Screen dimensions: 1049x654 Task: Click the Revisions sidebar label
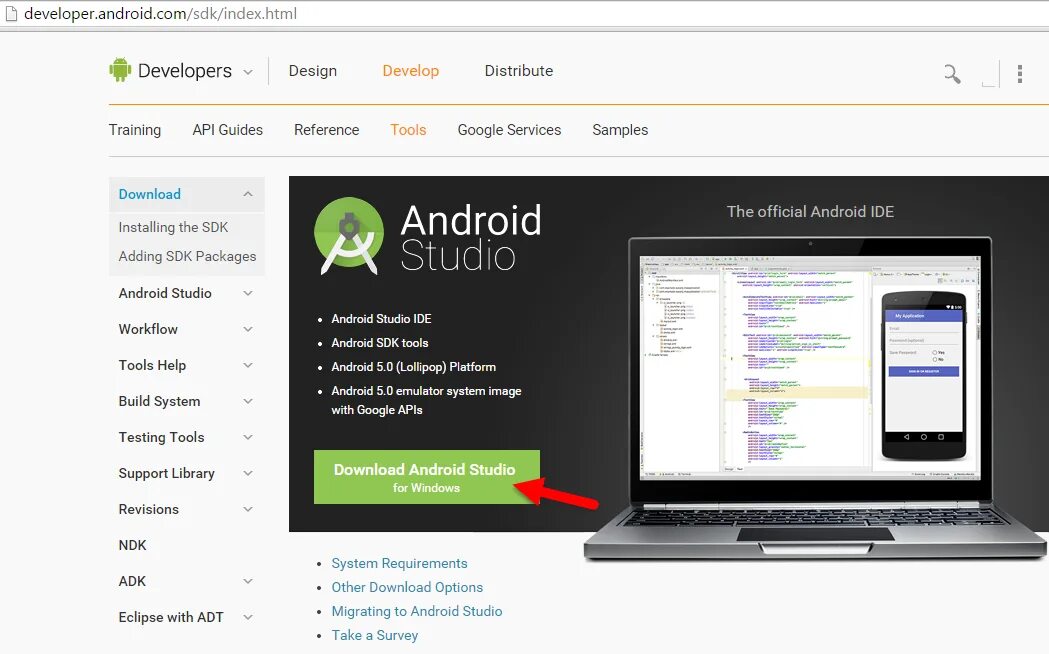coord(149,510)
